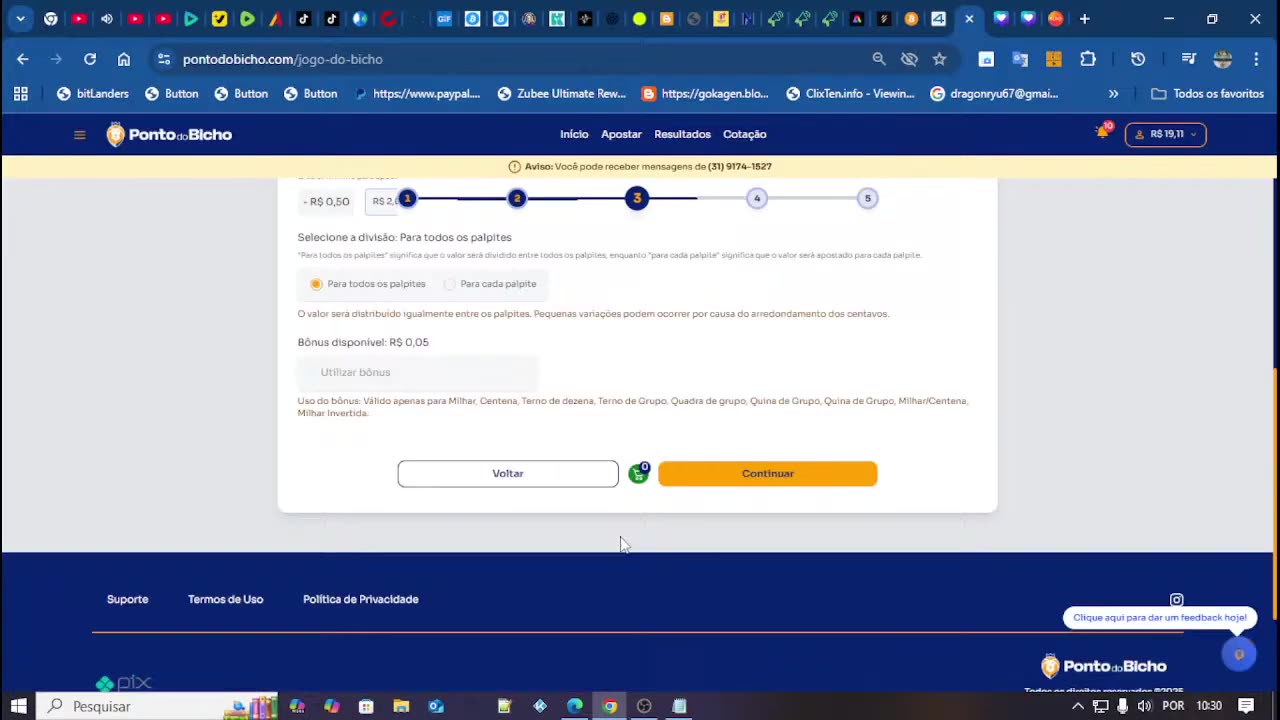
Task: Open Microsoft Edge from the taskbar
Action: click(x=575, y=706)
